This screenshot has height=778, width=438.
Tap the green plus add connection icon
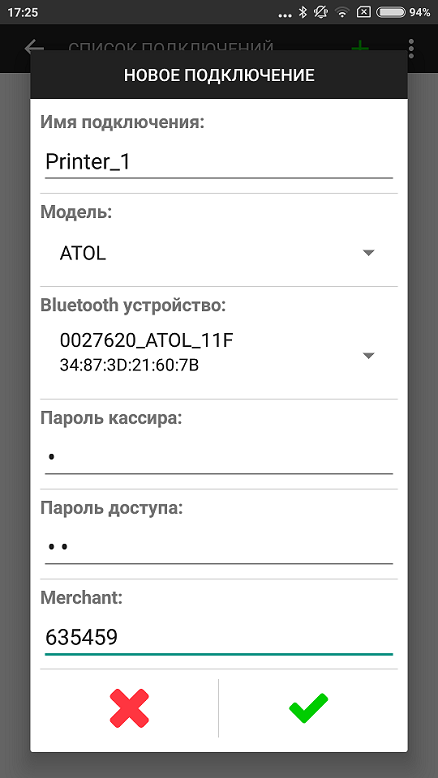(360, 47)
